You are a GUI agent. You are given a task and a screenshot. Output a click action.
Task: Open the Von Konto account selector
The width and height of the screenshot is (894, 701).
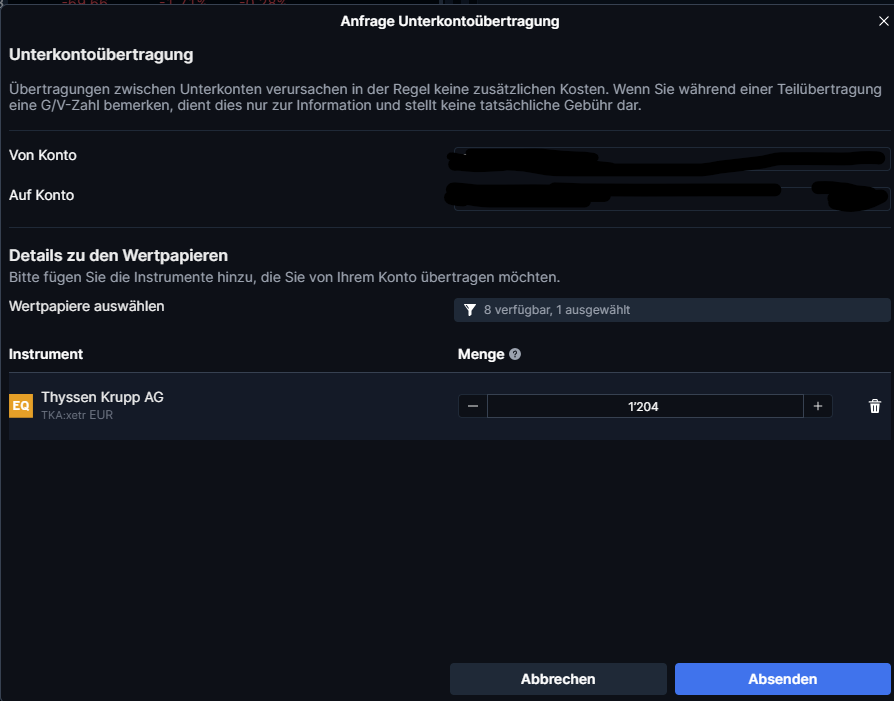click(672, 159)
